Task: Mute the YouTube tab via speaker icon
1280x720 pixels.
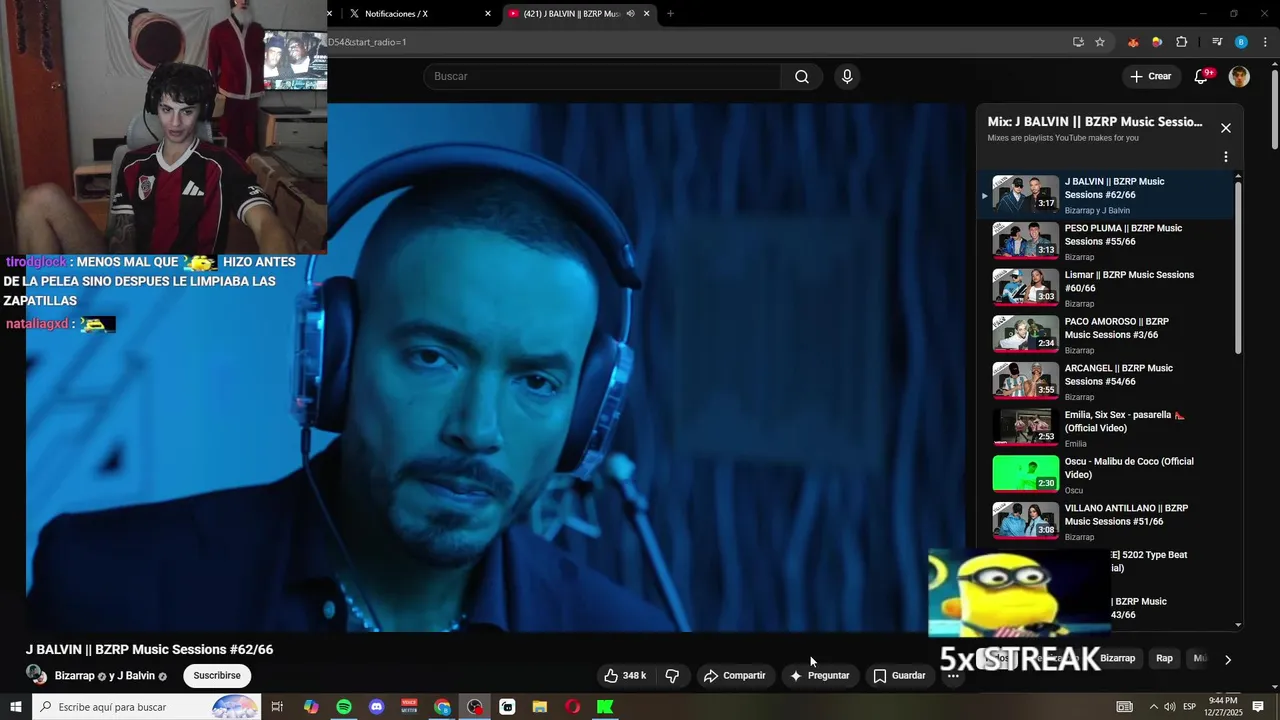Action: (x=630, y=14)
